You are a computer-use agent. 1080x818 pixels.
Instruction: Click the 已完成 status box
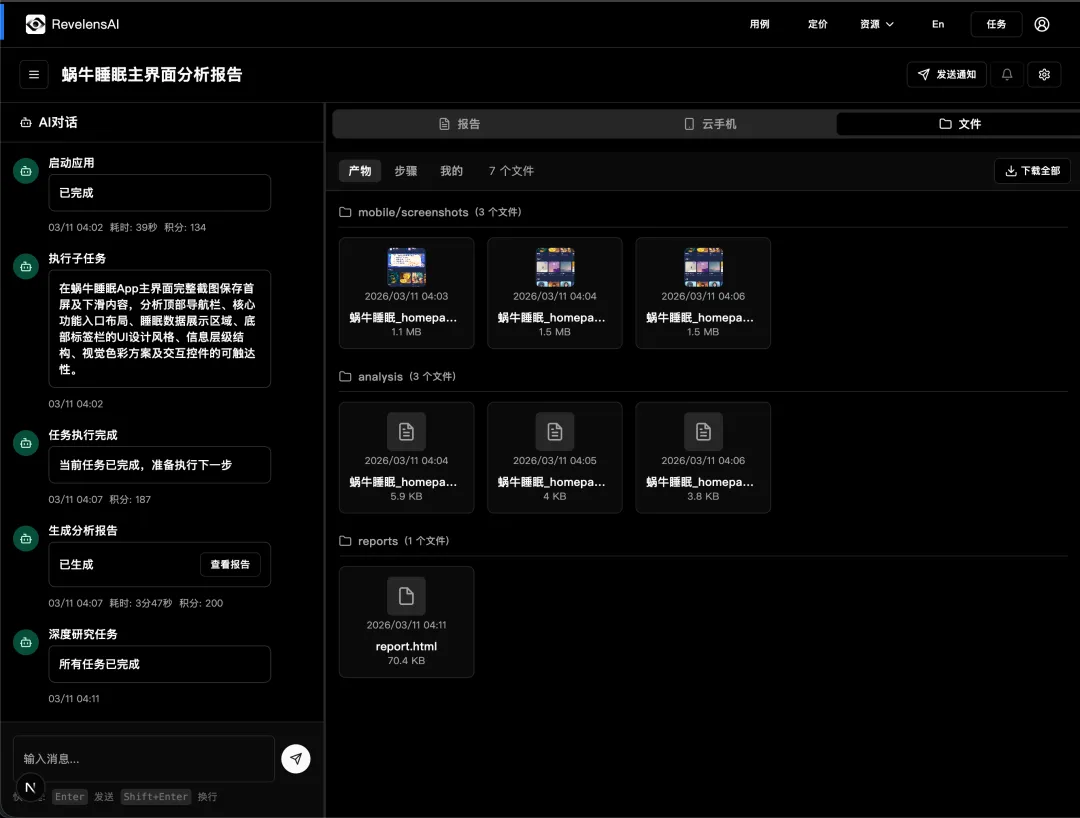(x=159, y=193)
